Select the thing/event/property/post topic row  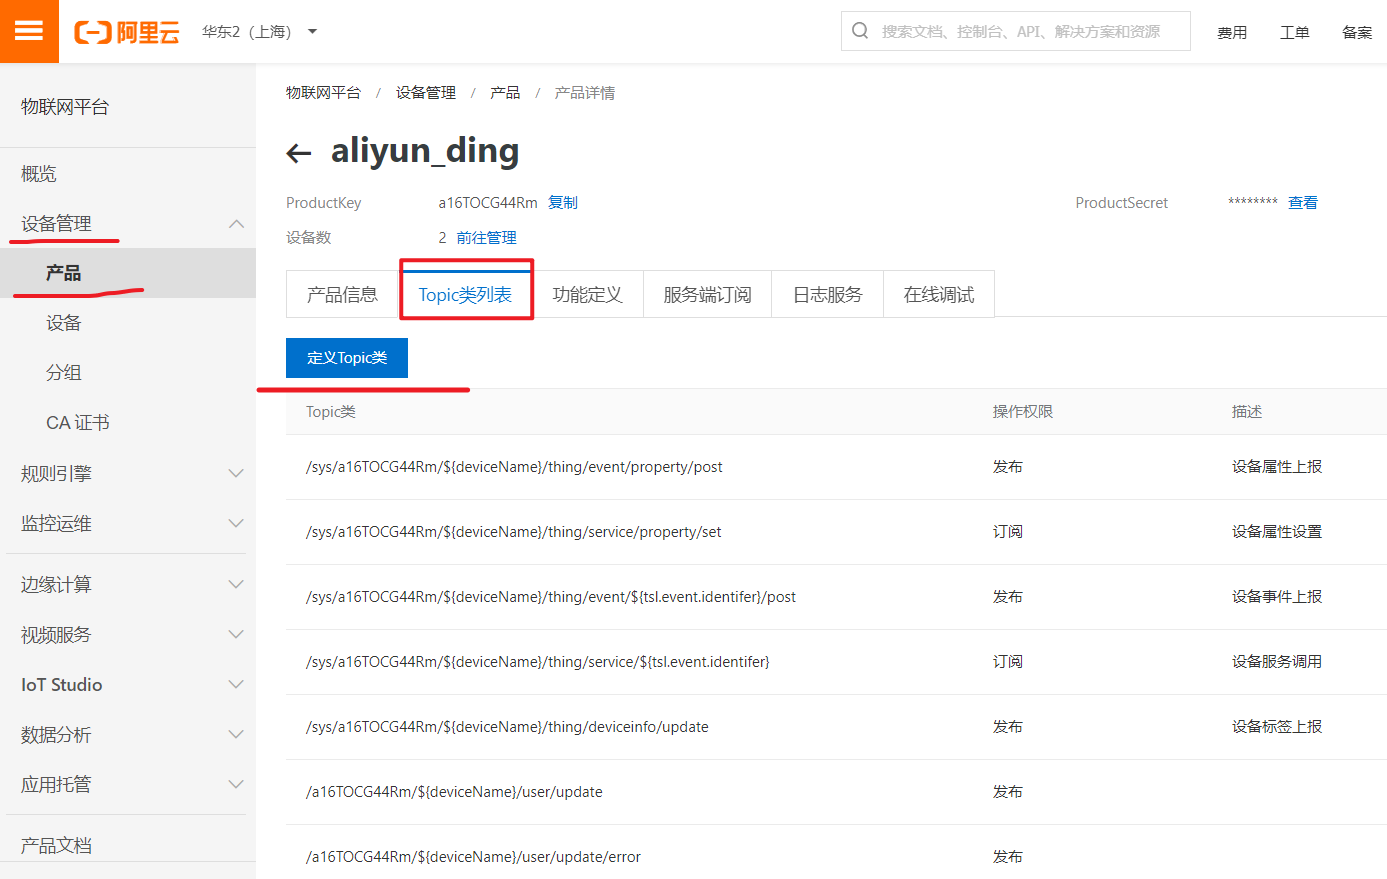click(836, 467)
